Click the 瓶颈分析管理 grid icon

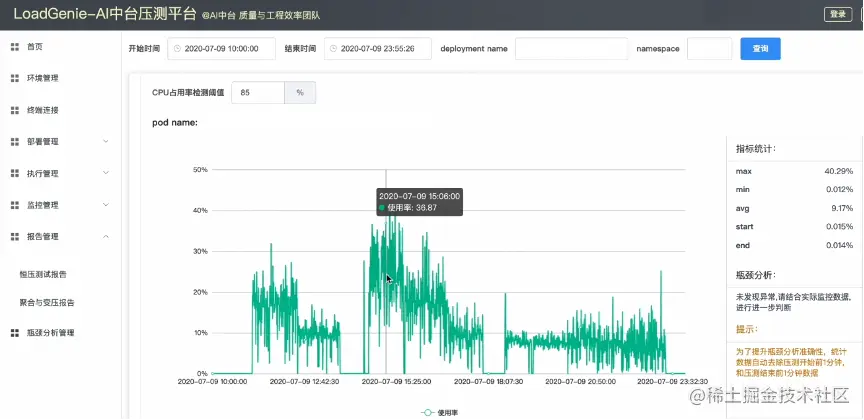pos(15,333)
